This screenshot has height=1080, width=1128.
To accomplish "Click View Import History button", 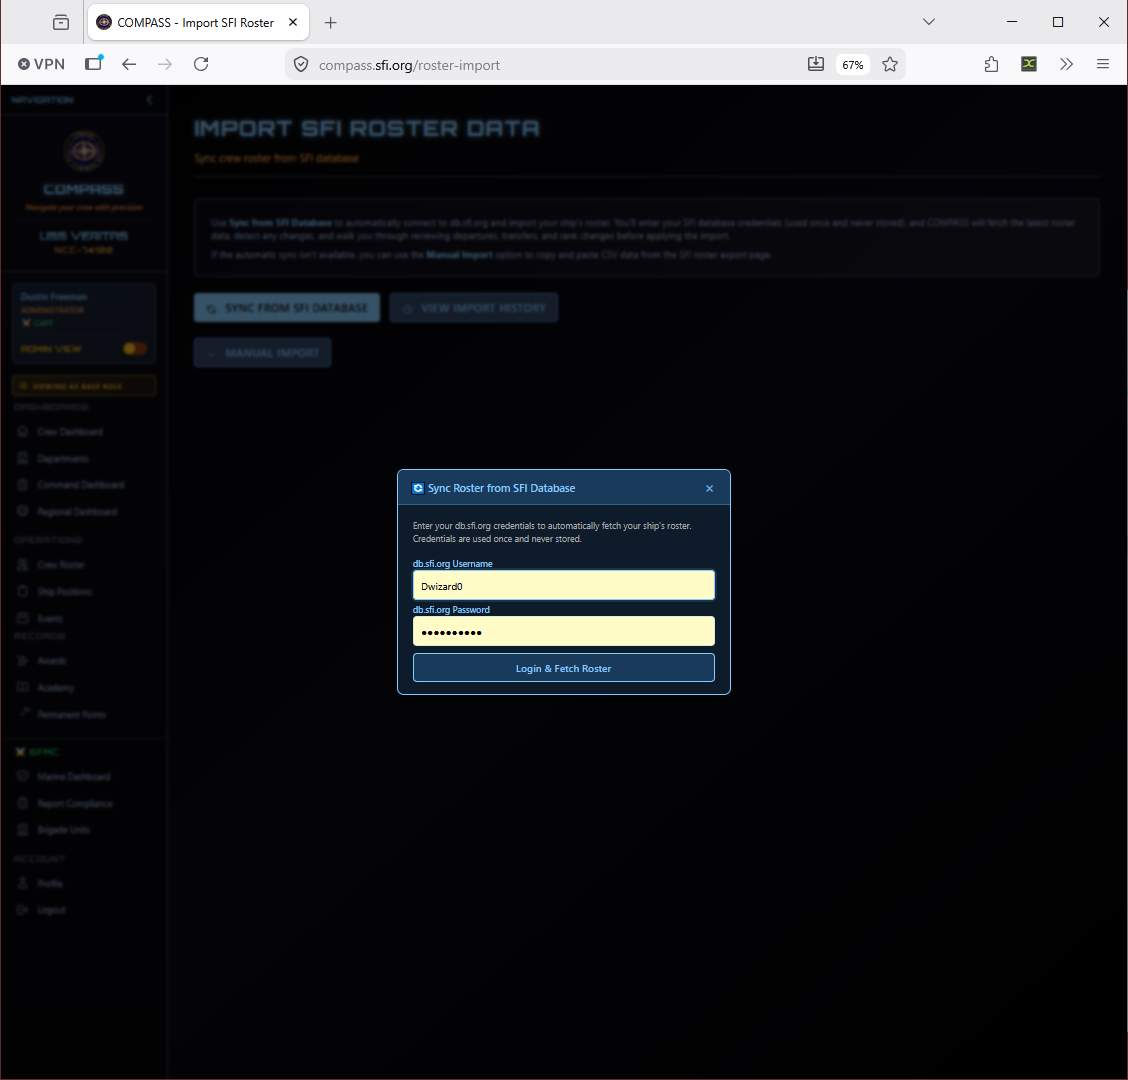I will point(473,308).
